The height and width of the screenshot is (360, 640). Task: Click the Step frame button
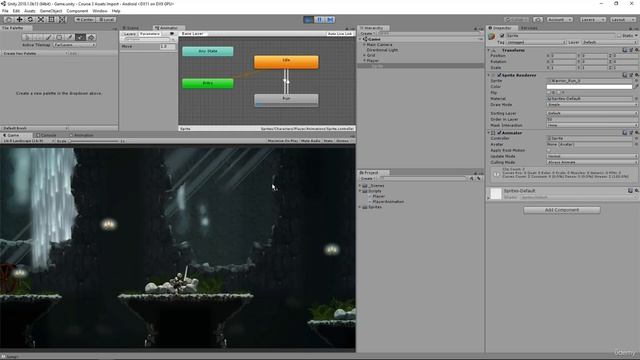330,19
